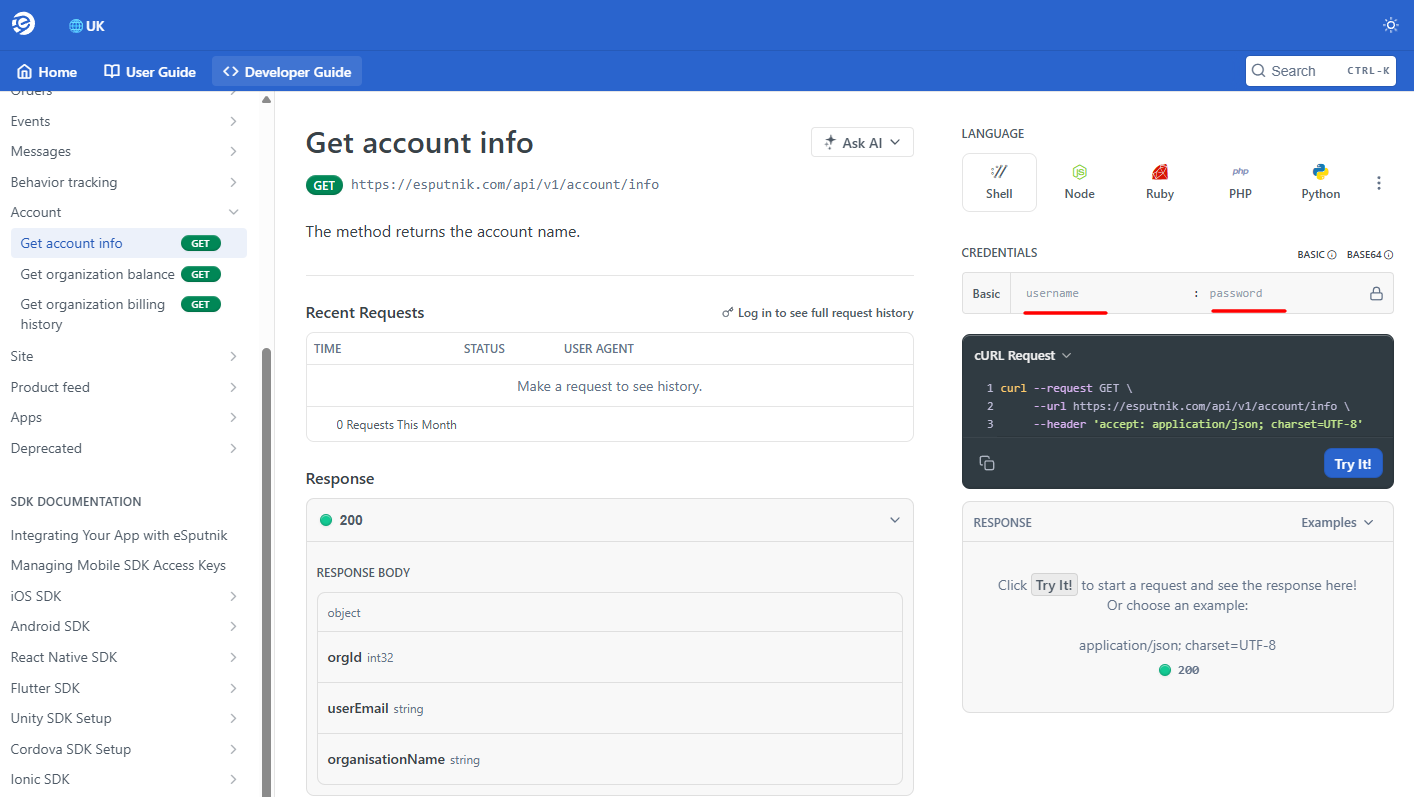This screenshot has height=797, width=1414.
Task: Select the Ruby language icon
Action: coord(1160,182)
